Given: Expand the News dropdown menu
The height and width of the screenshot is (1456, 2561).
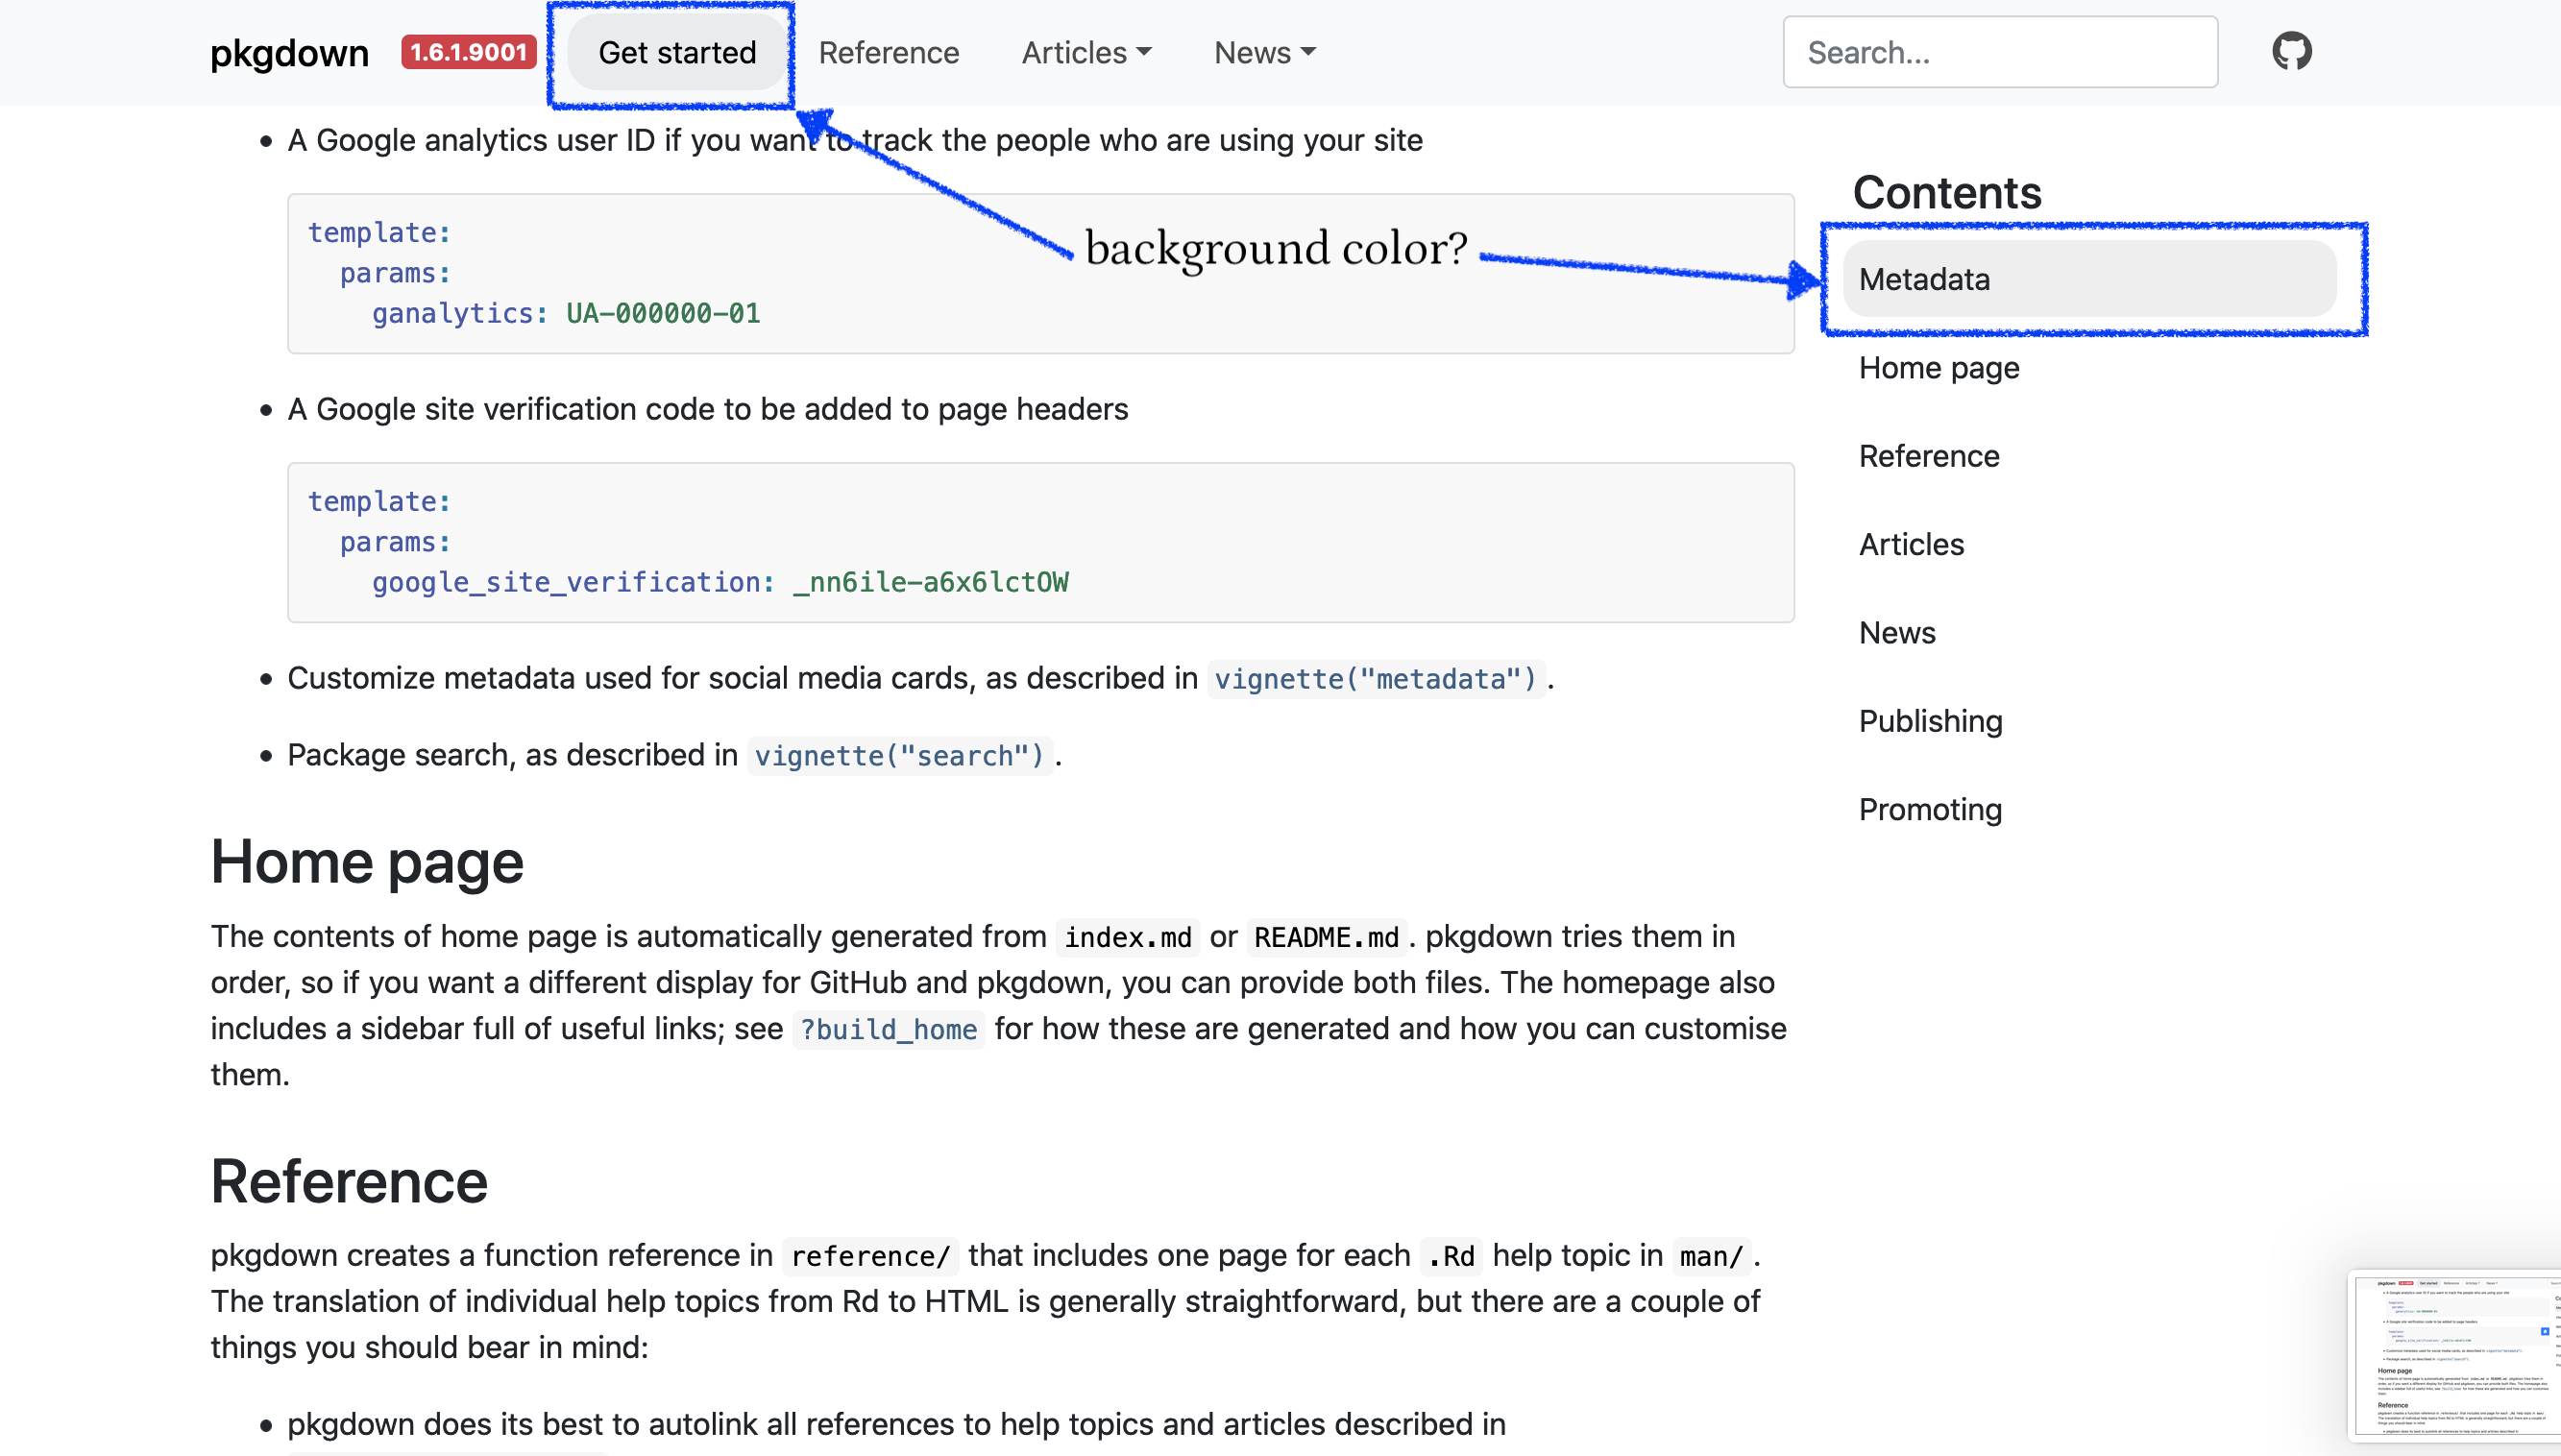Looking at the screenshot, I should coord(1264,53).
